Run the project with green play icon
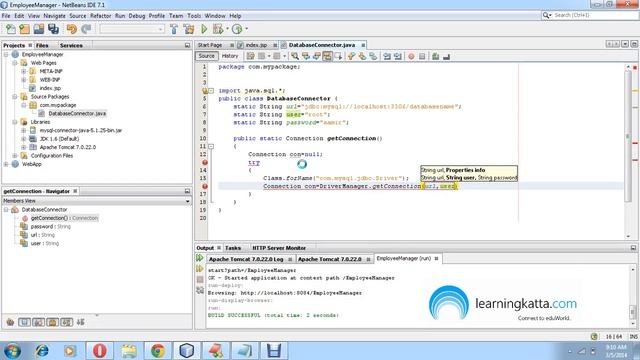This screenshot has width=640, height=360. pyautogui.click(x=204, y=29)
